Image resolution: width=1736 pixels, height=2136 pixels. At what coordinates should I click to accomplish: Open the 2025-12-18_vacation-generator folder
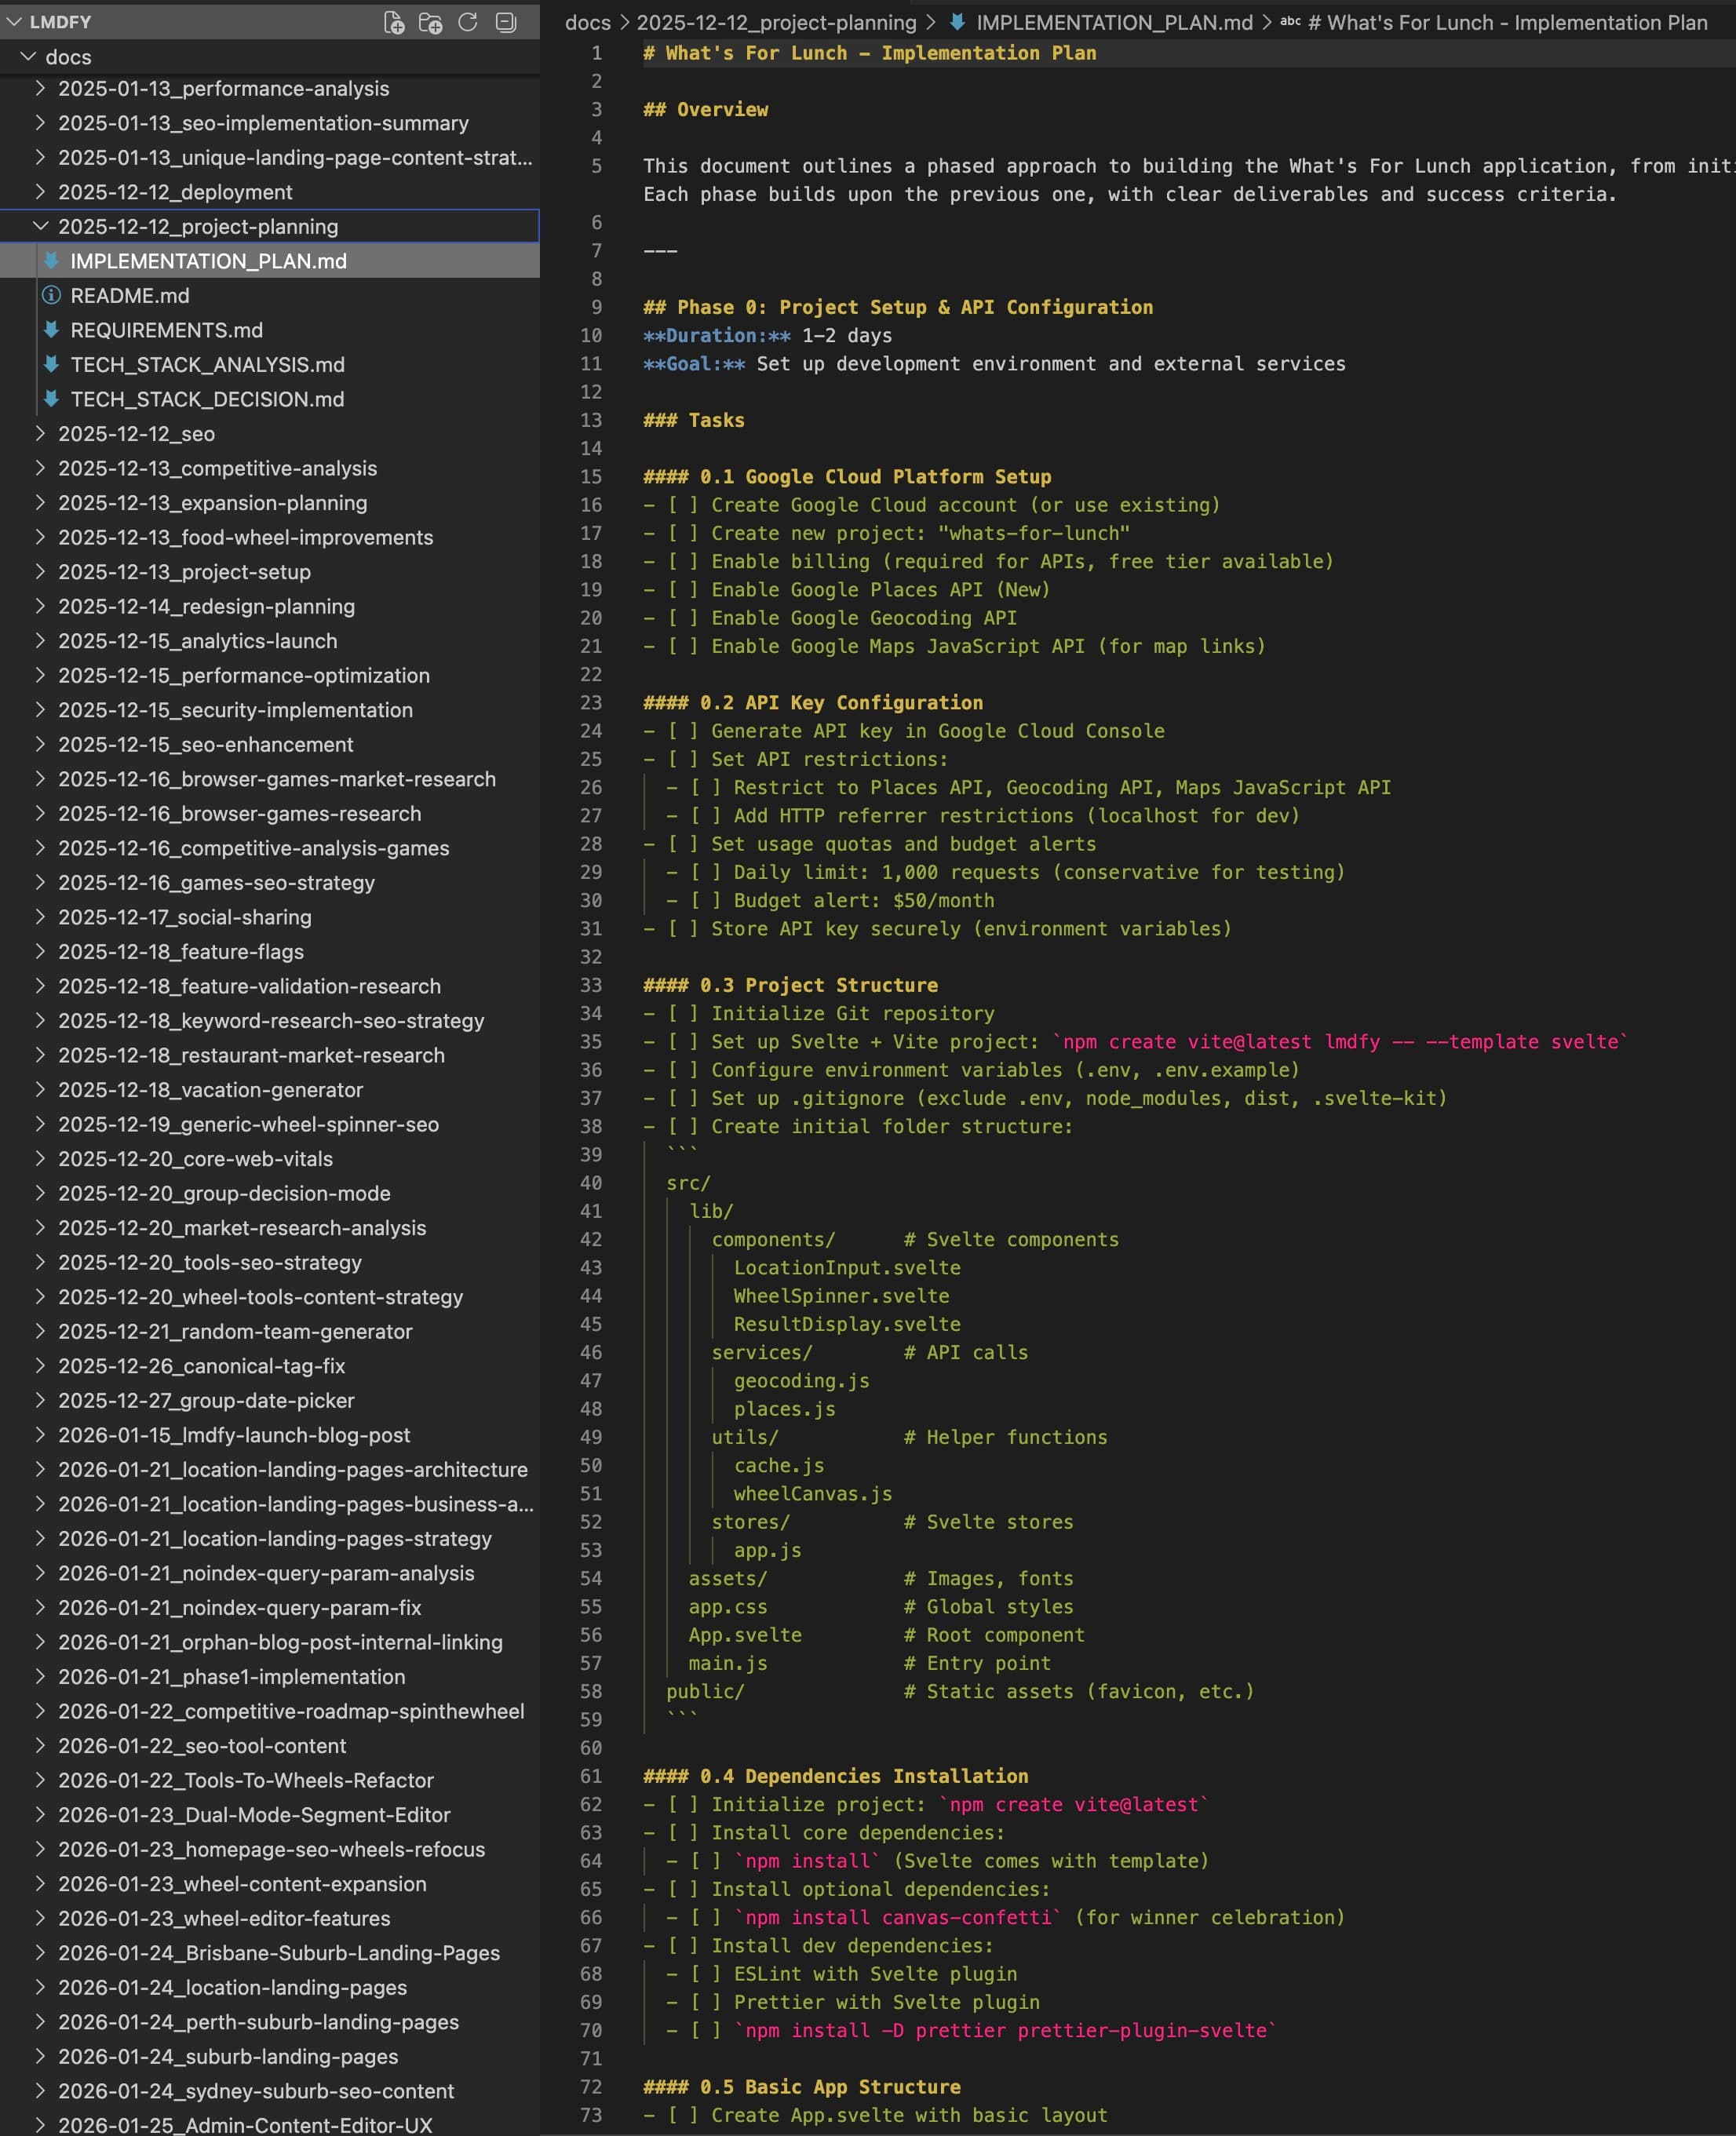(210, 1089)
